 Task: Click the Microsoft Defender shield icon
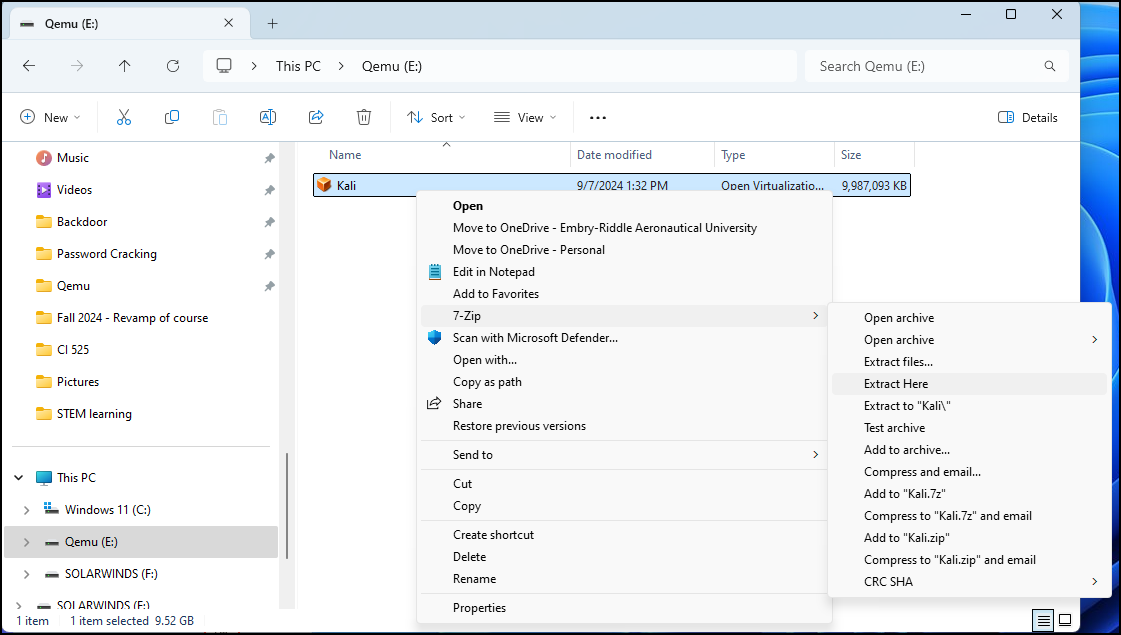tap(434, 338)
